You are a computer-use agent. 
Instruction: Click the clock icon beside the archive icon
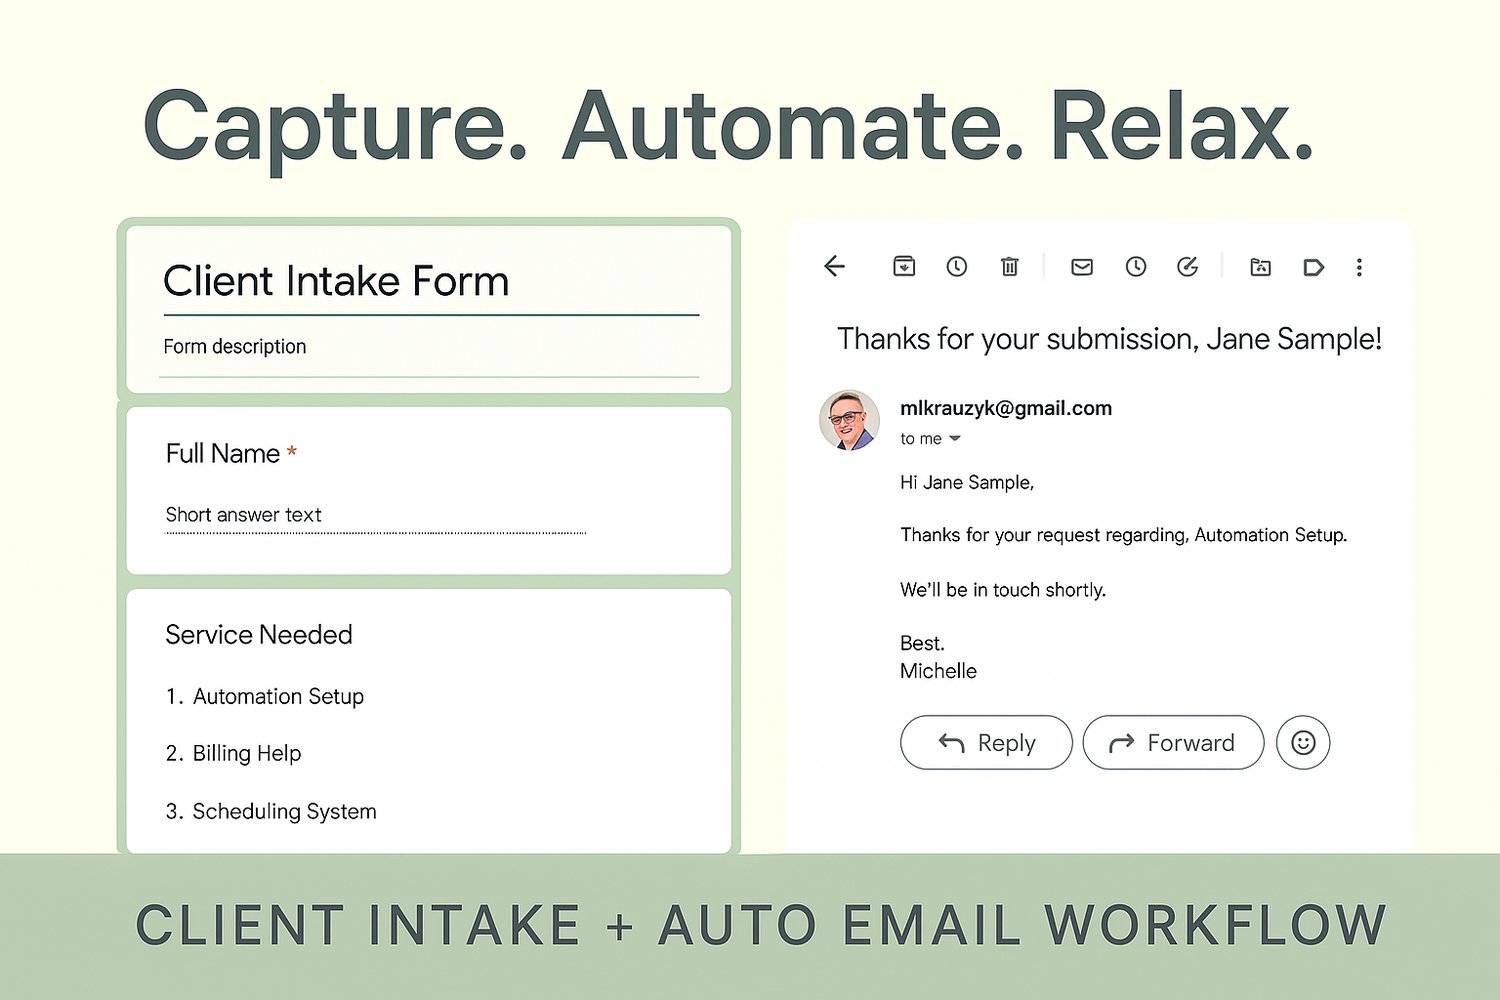[957, 266]
